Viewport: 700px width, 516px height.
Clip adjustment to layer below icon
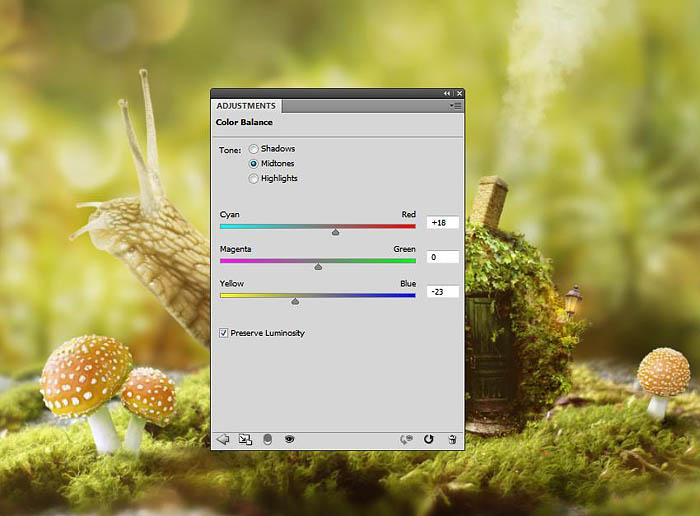tap(267, 438)
